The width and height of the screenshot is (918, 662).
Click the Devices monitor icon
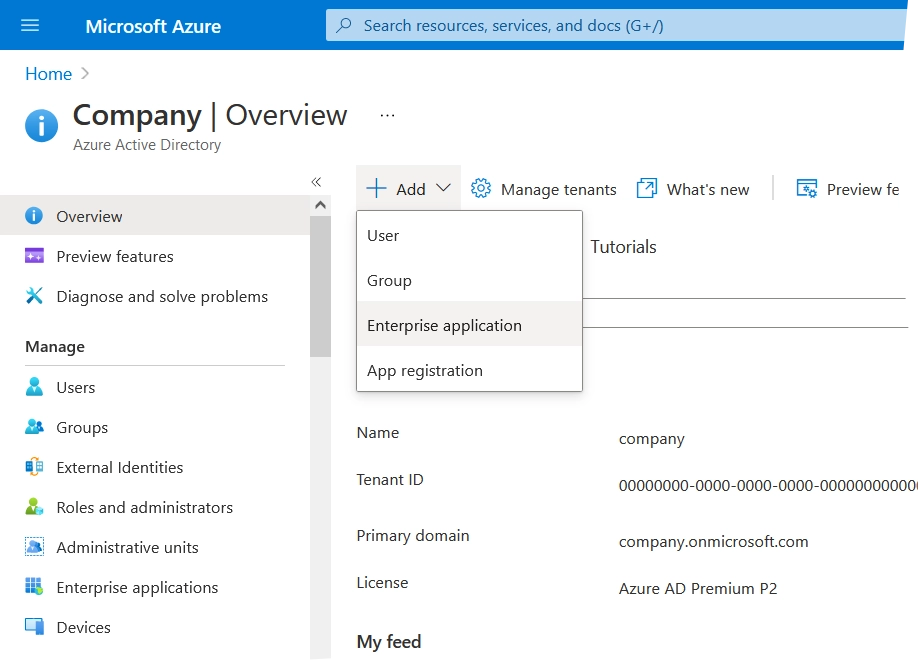pyautogui.click(x=34, y=626)
